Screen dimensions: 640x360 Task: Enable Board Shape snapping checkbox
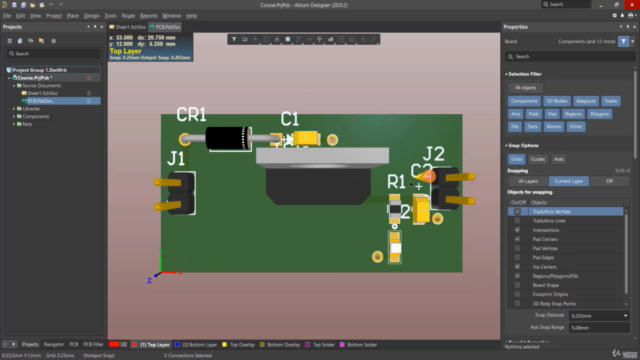click(x=517, y=285)
